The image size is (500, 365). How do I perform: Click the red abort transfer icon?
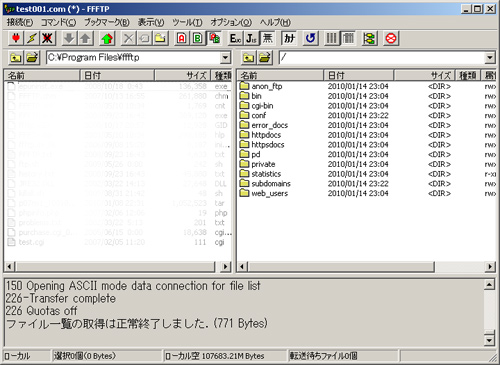coord(391,38)
